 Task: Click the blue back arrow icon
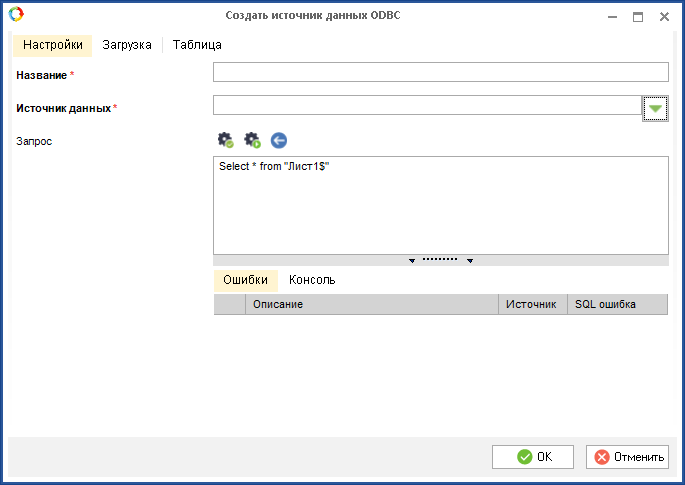click(x=279, y=141)
